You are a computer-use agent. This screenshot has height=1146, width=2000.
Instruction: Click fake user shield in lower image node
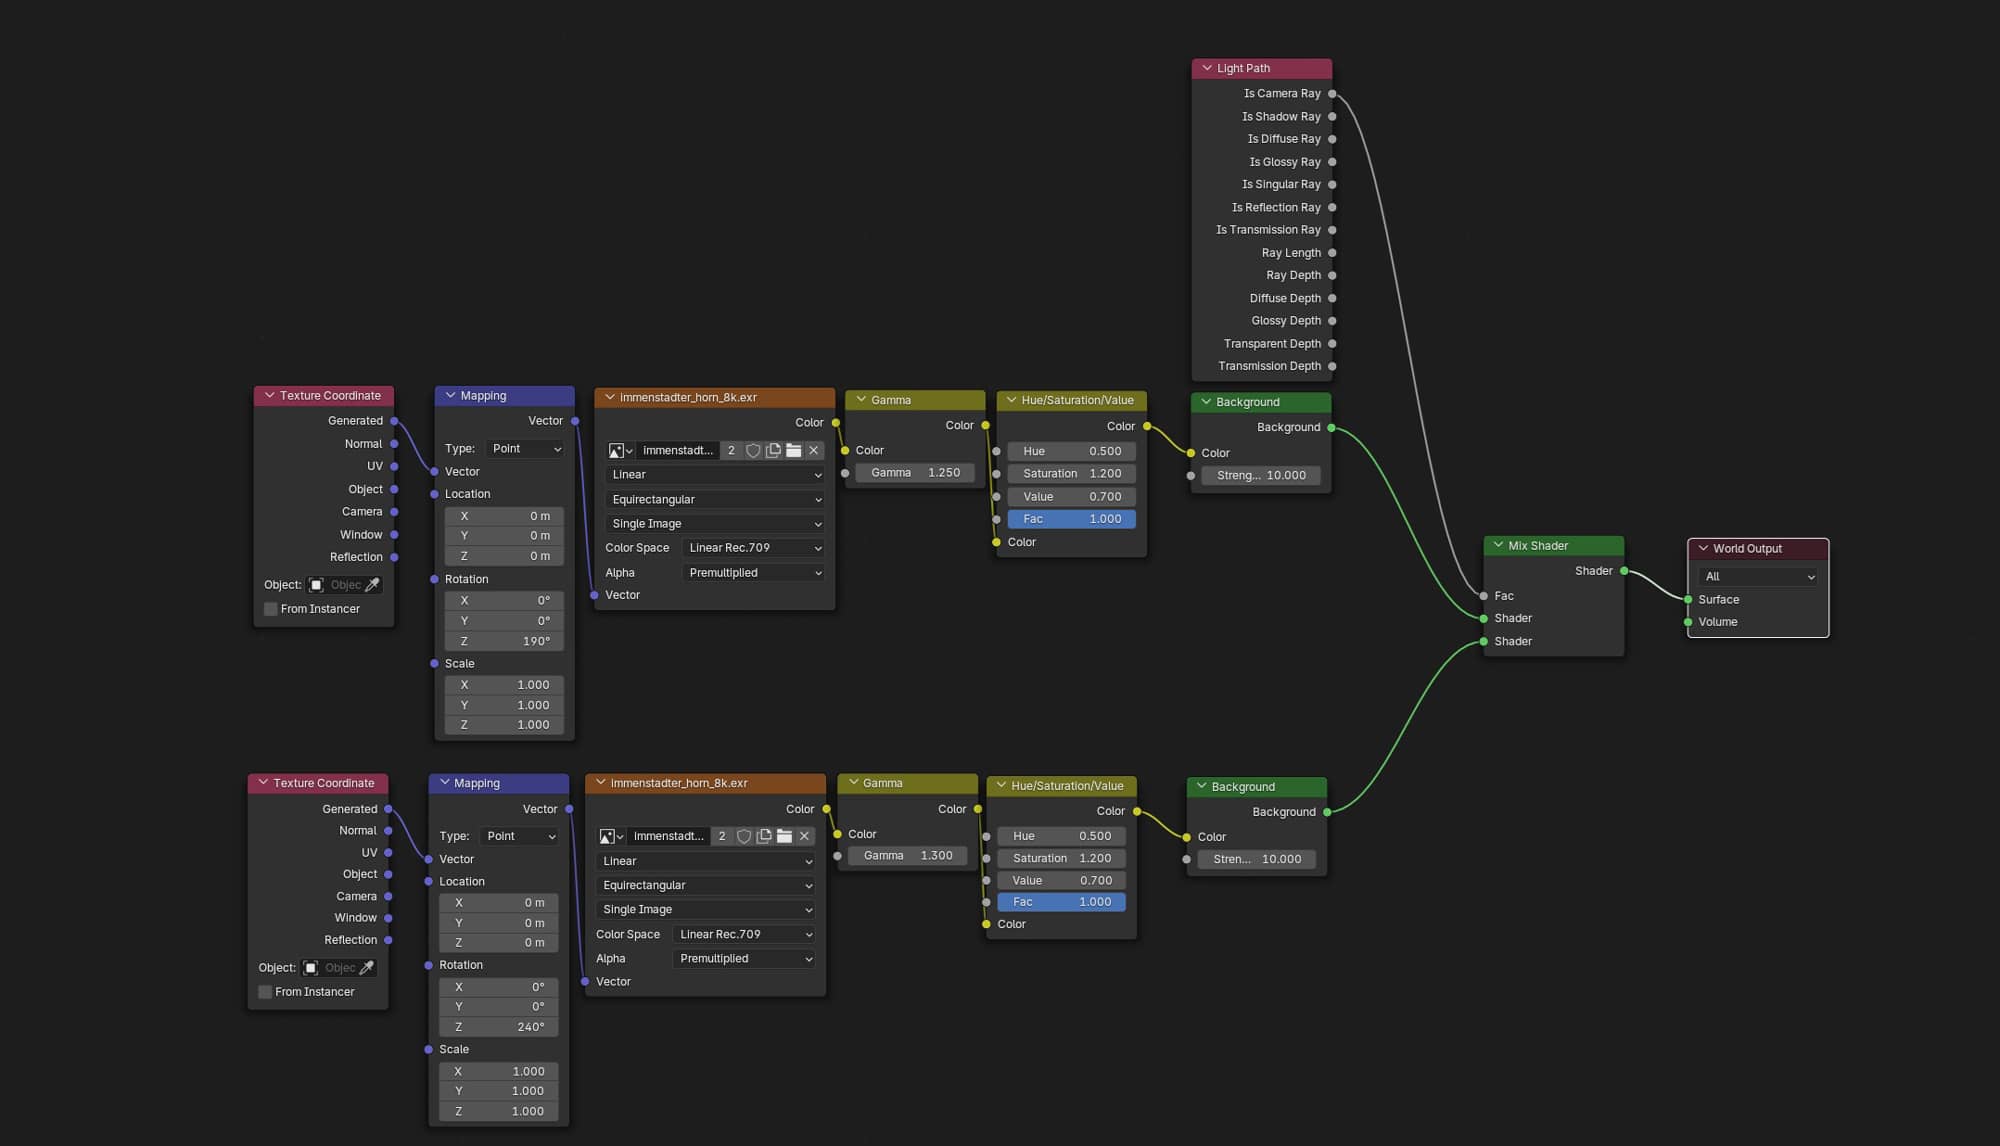[x=744, y=837]
